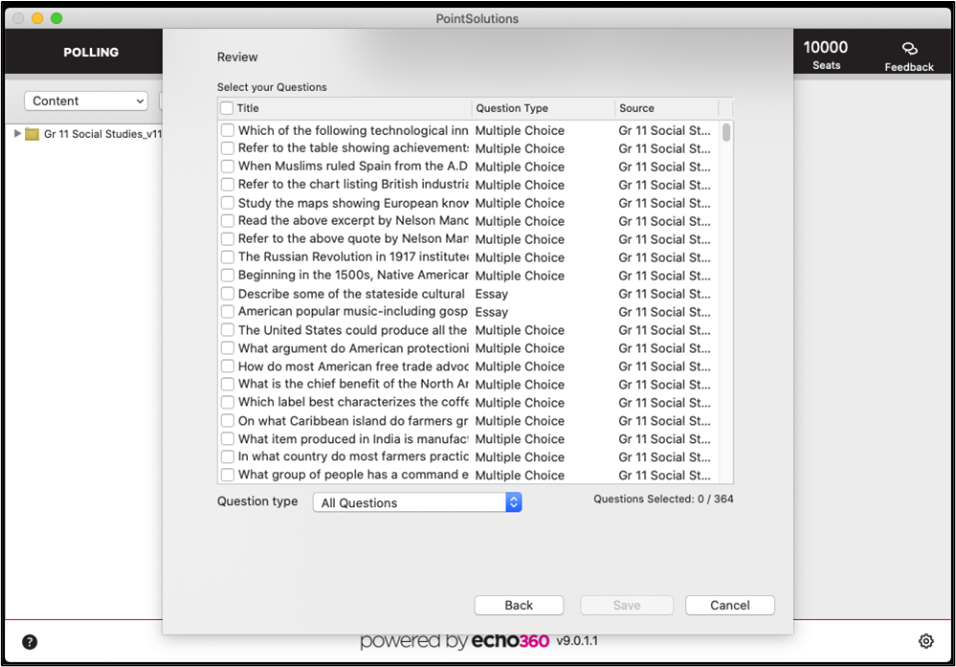Click the 'Questions Selected: 0 / 364' text

pos(663,499)
